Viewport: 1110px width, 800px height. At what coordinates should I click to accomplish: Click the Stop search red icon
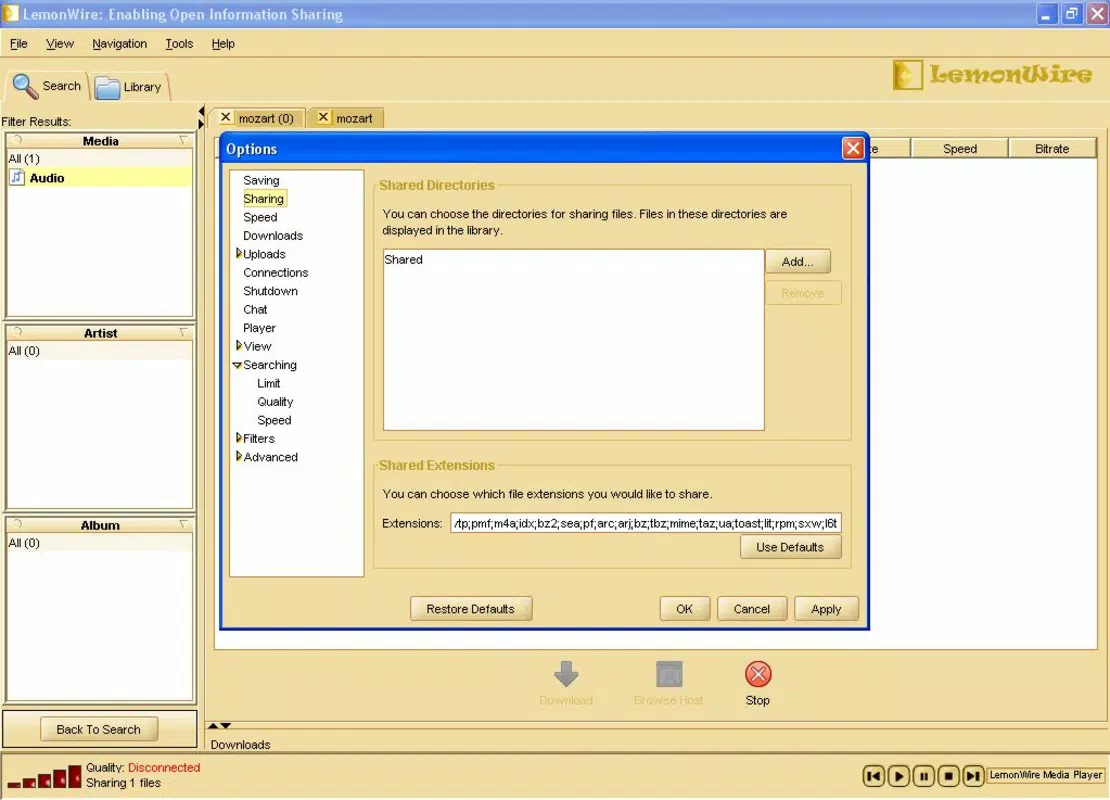pos(757,675)
